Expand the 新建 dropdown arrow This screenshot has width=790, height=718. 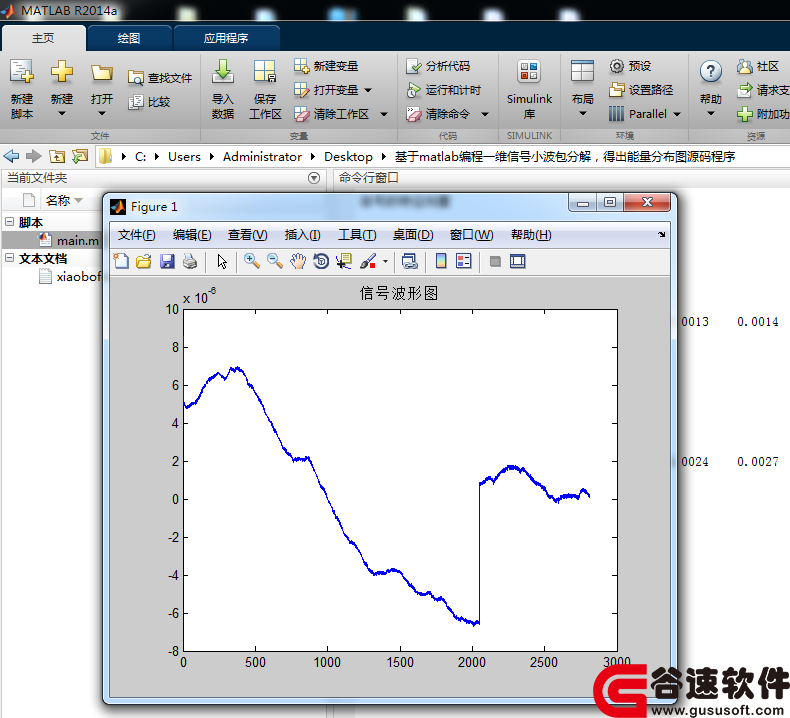[x=61, y=114]
